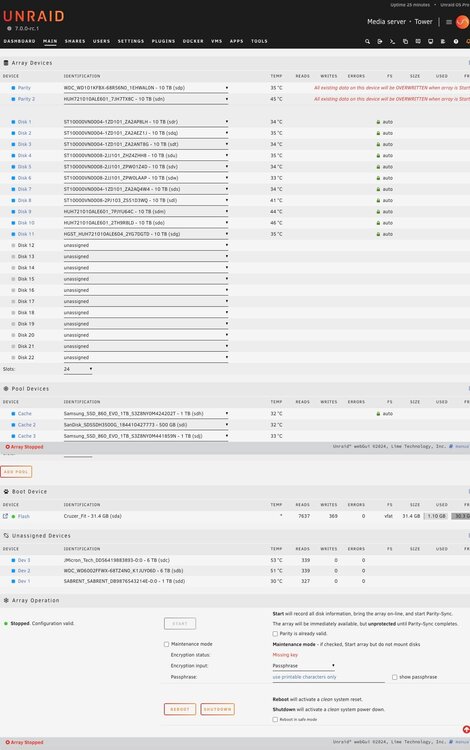Viewport: 470px width, 750px height.
Task: Go to the DASHBOARD tab
Action: pyautogui.click(x=20, y=41)
